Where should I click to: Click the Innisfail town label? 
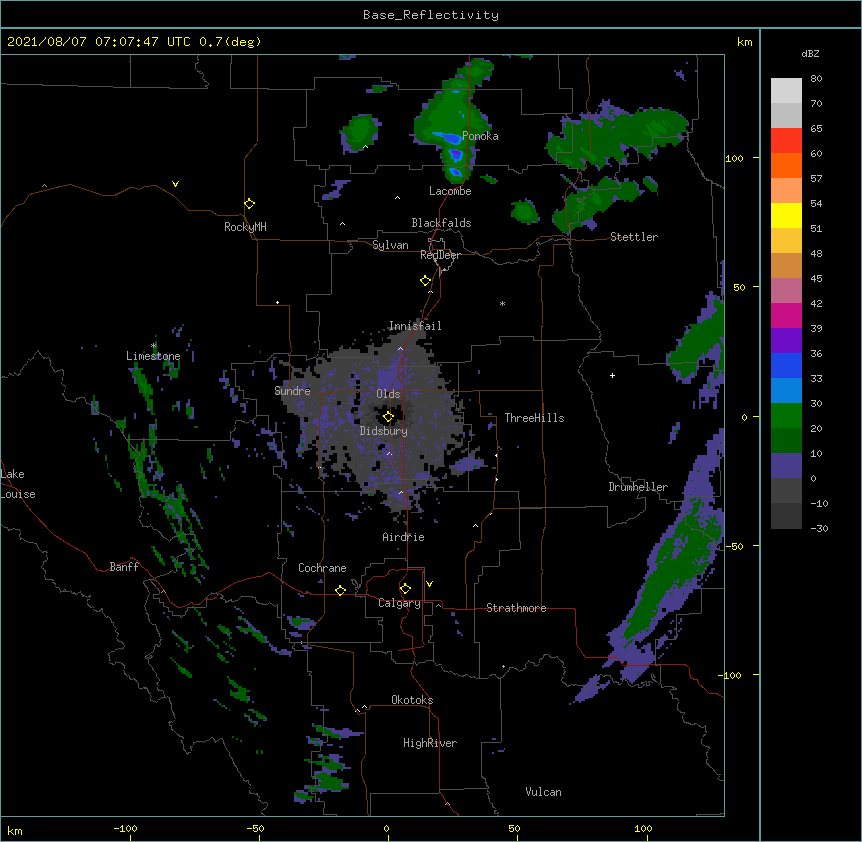(415, 326)
